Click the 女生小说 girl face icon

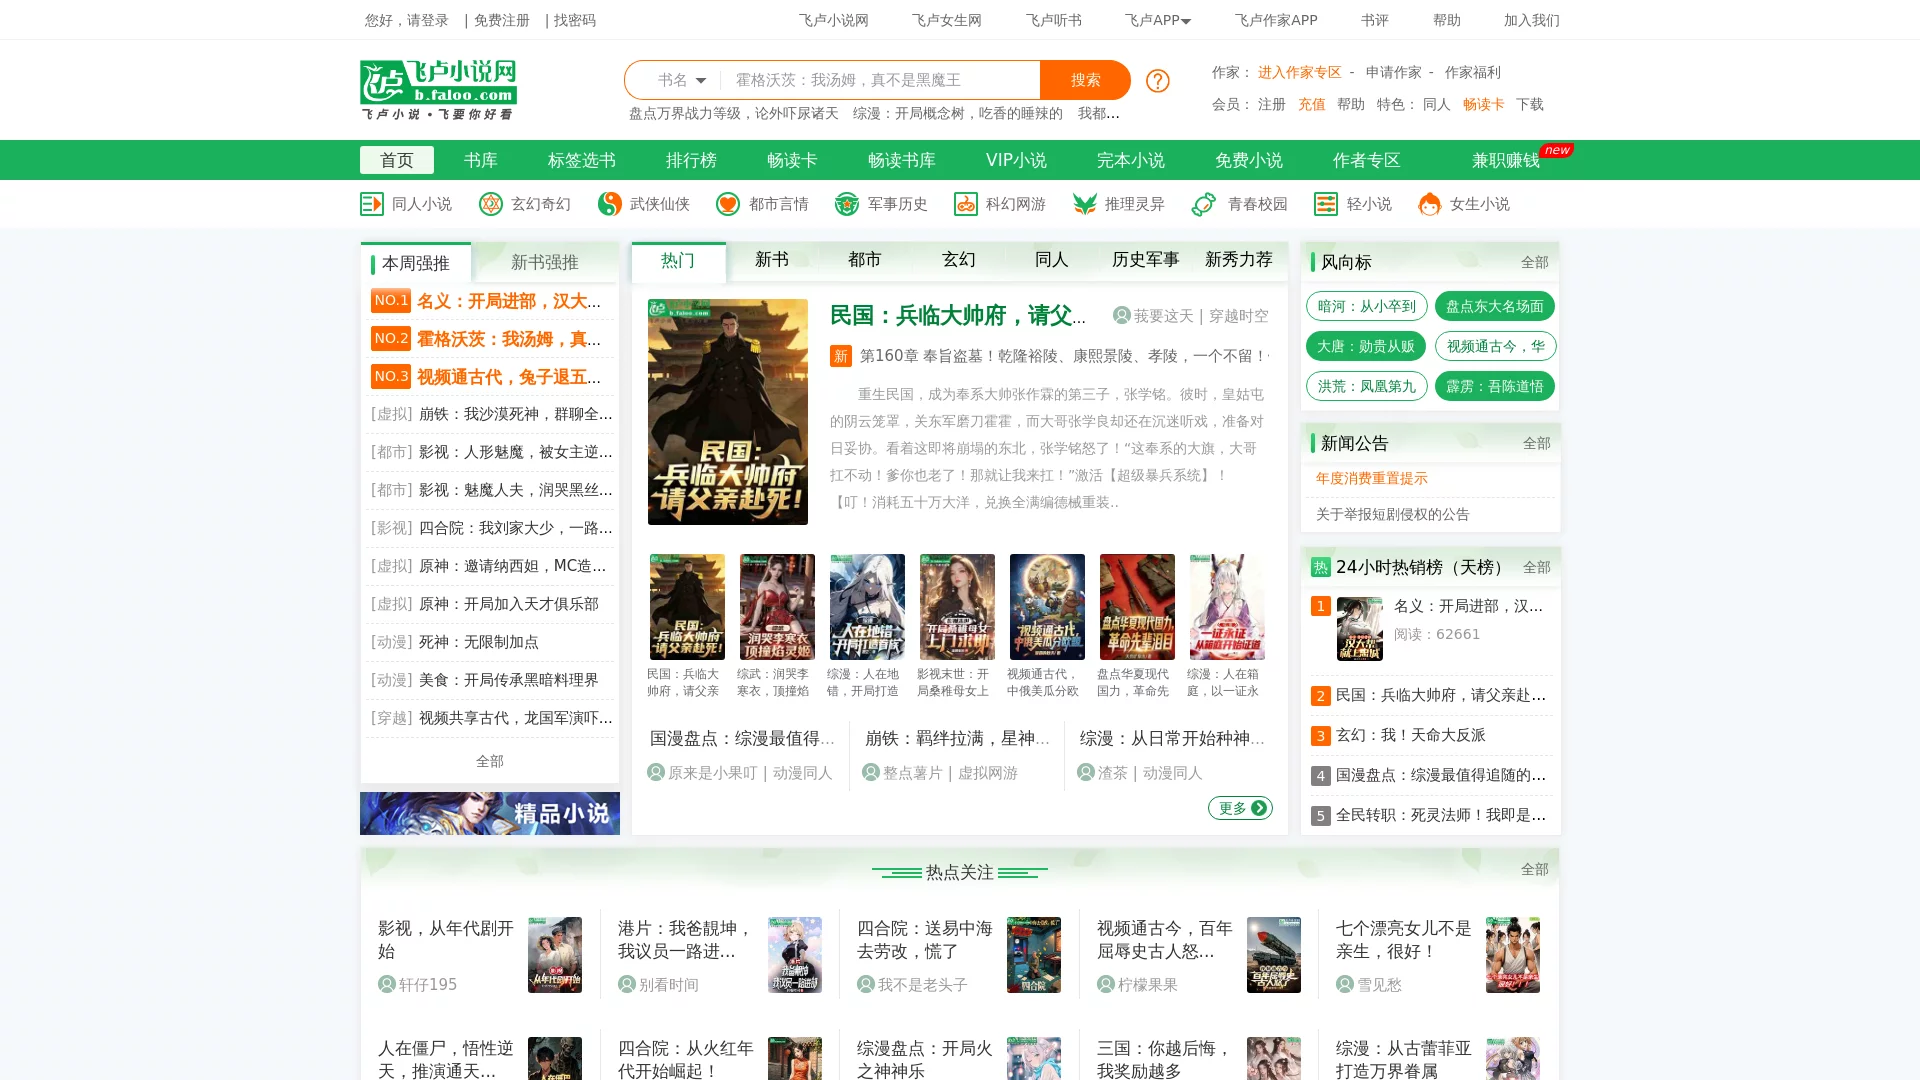1429,204
